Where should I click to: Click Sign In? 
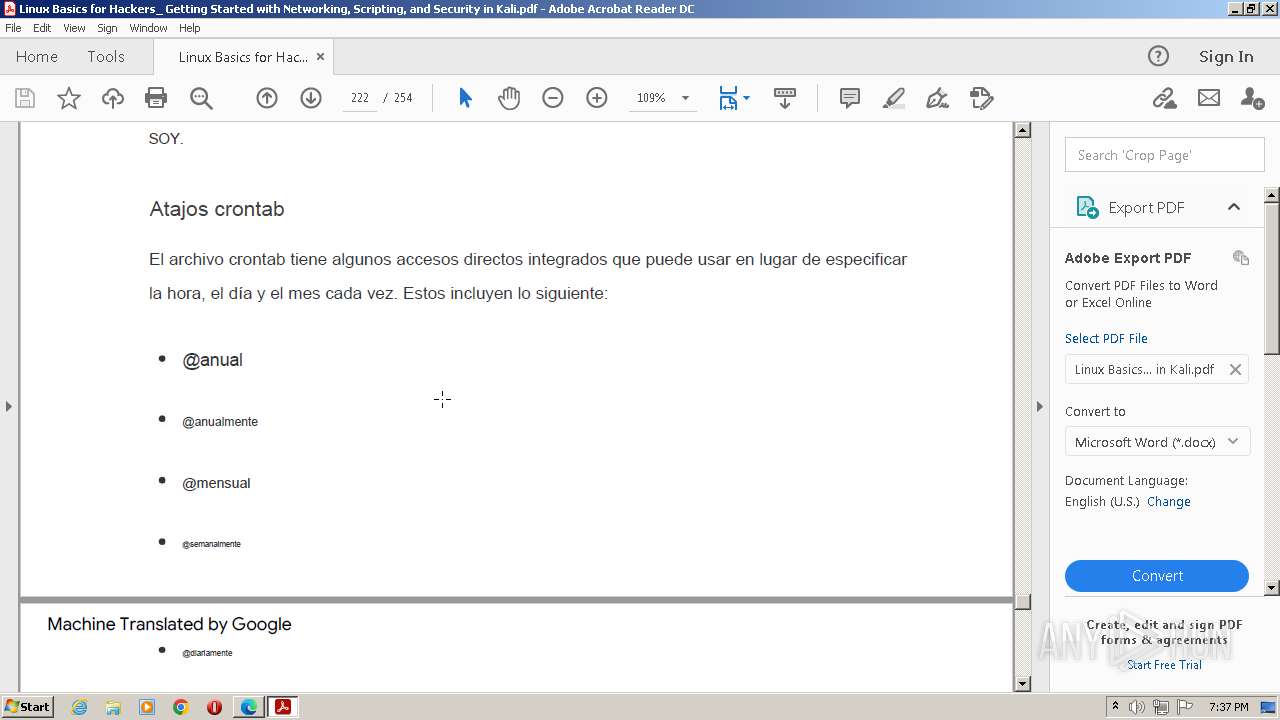(x=1226, y=56)
